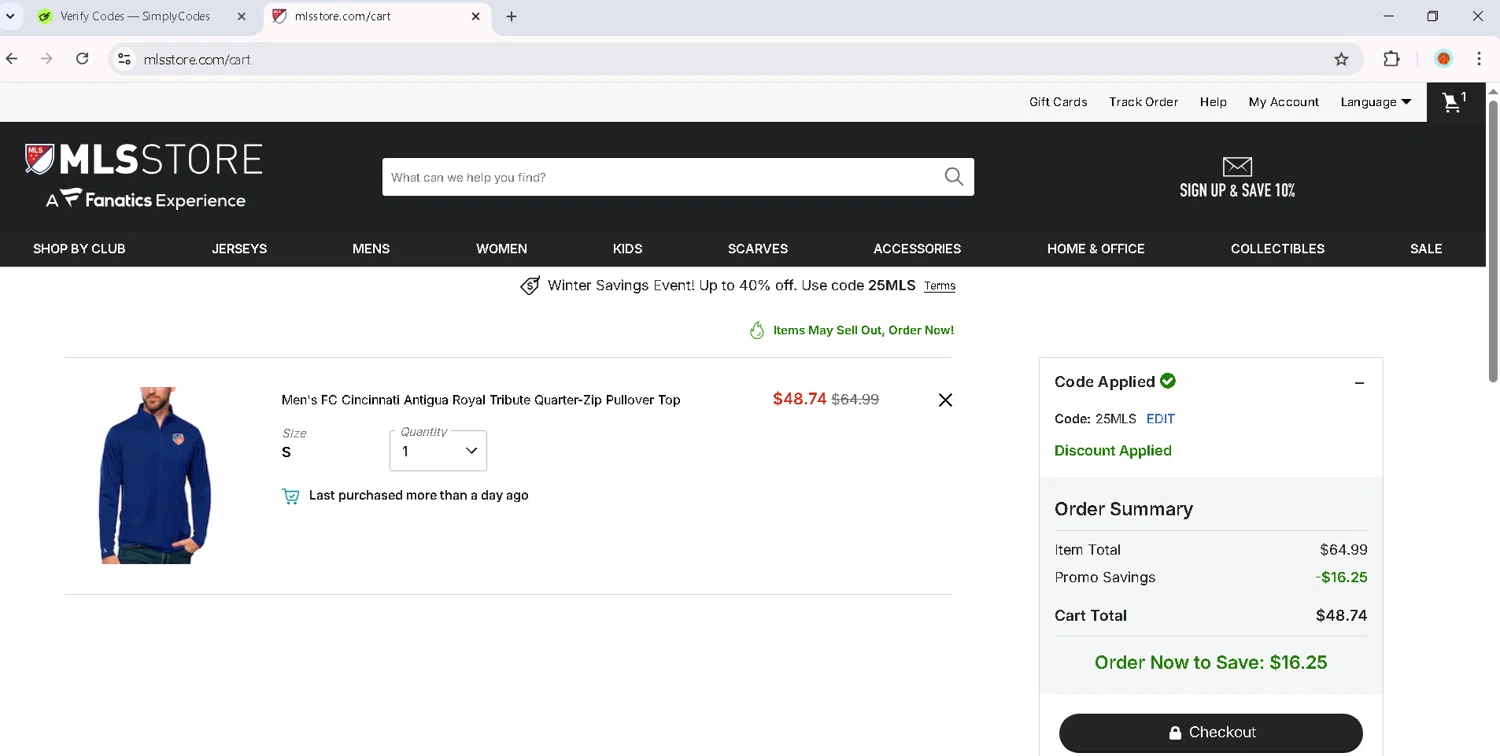The width and height of the screenshot is (1500, 756).
Task: Click the browser forward arrow
Action: tap(47, 59)
